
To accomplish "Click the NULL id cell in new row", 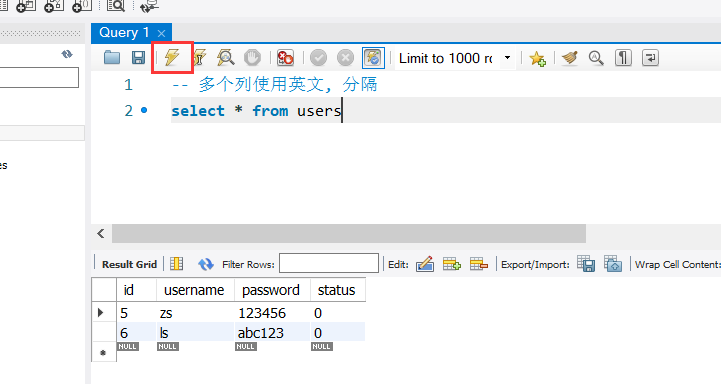I will pyautogui.click(x=127, y=346).
